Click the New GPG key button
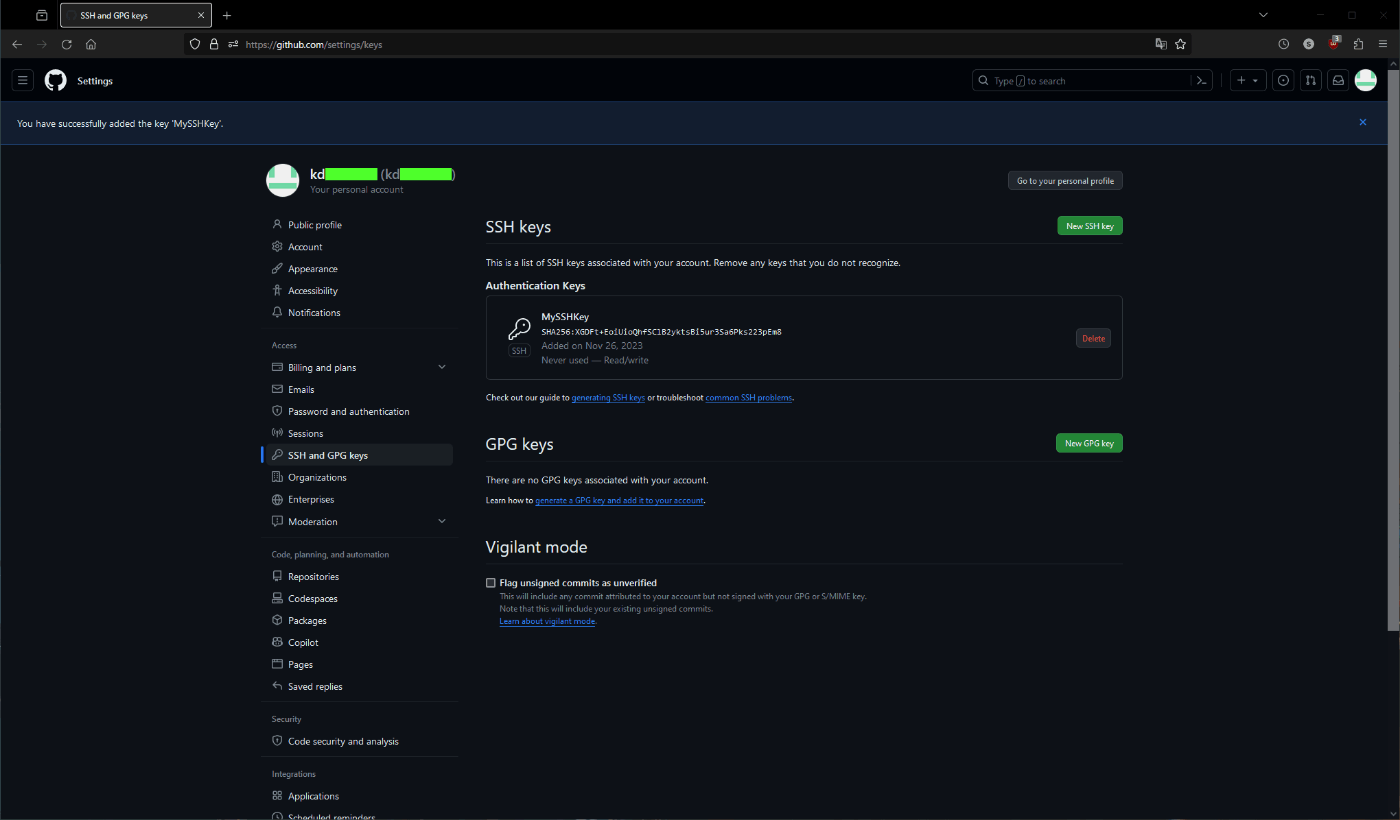Image resolution: width=1400 pixels, height=820 pixels. 1089,443
